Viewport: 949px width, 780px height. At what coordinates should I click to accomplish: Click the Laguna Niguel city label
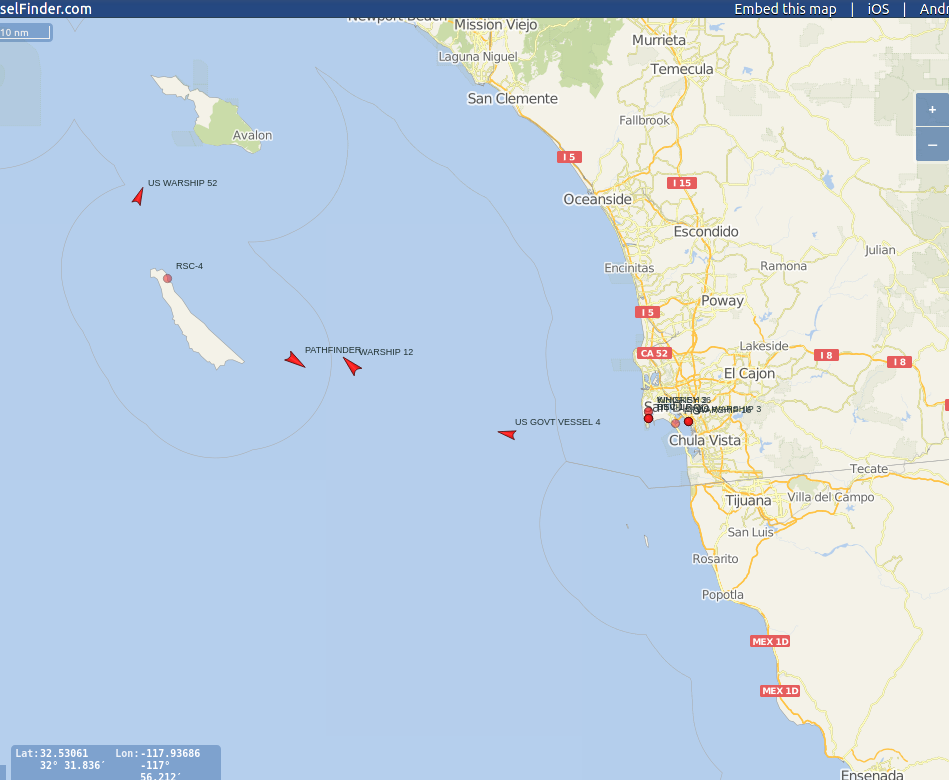tap(478, 57)
